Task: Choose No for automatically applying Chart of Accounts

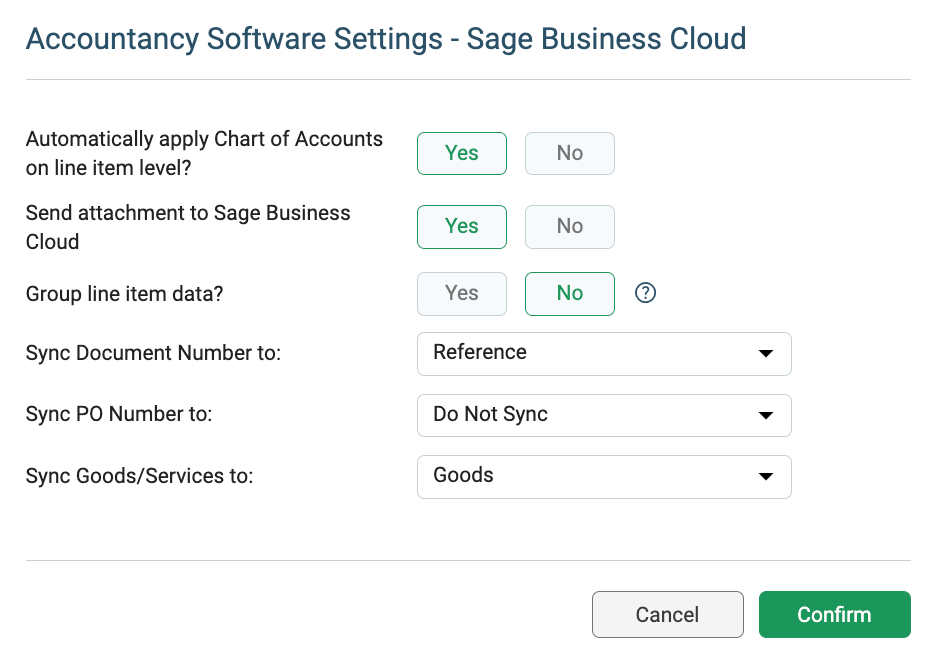Action: click(x=570, y=153)
